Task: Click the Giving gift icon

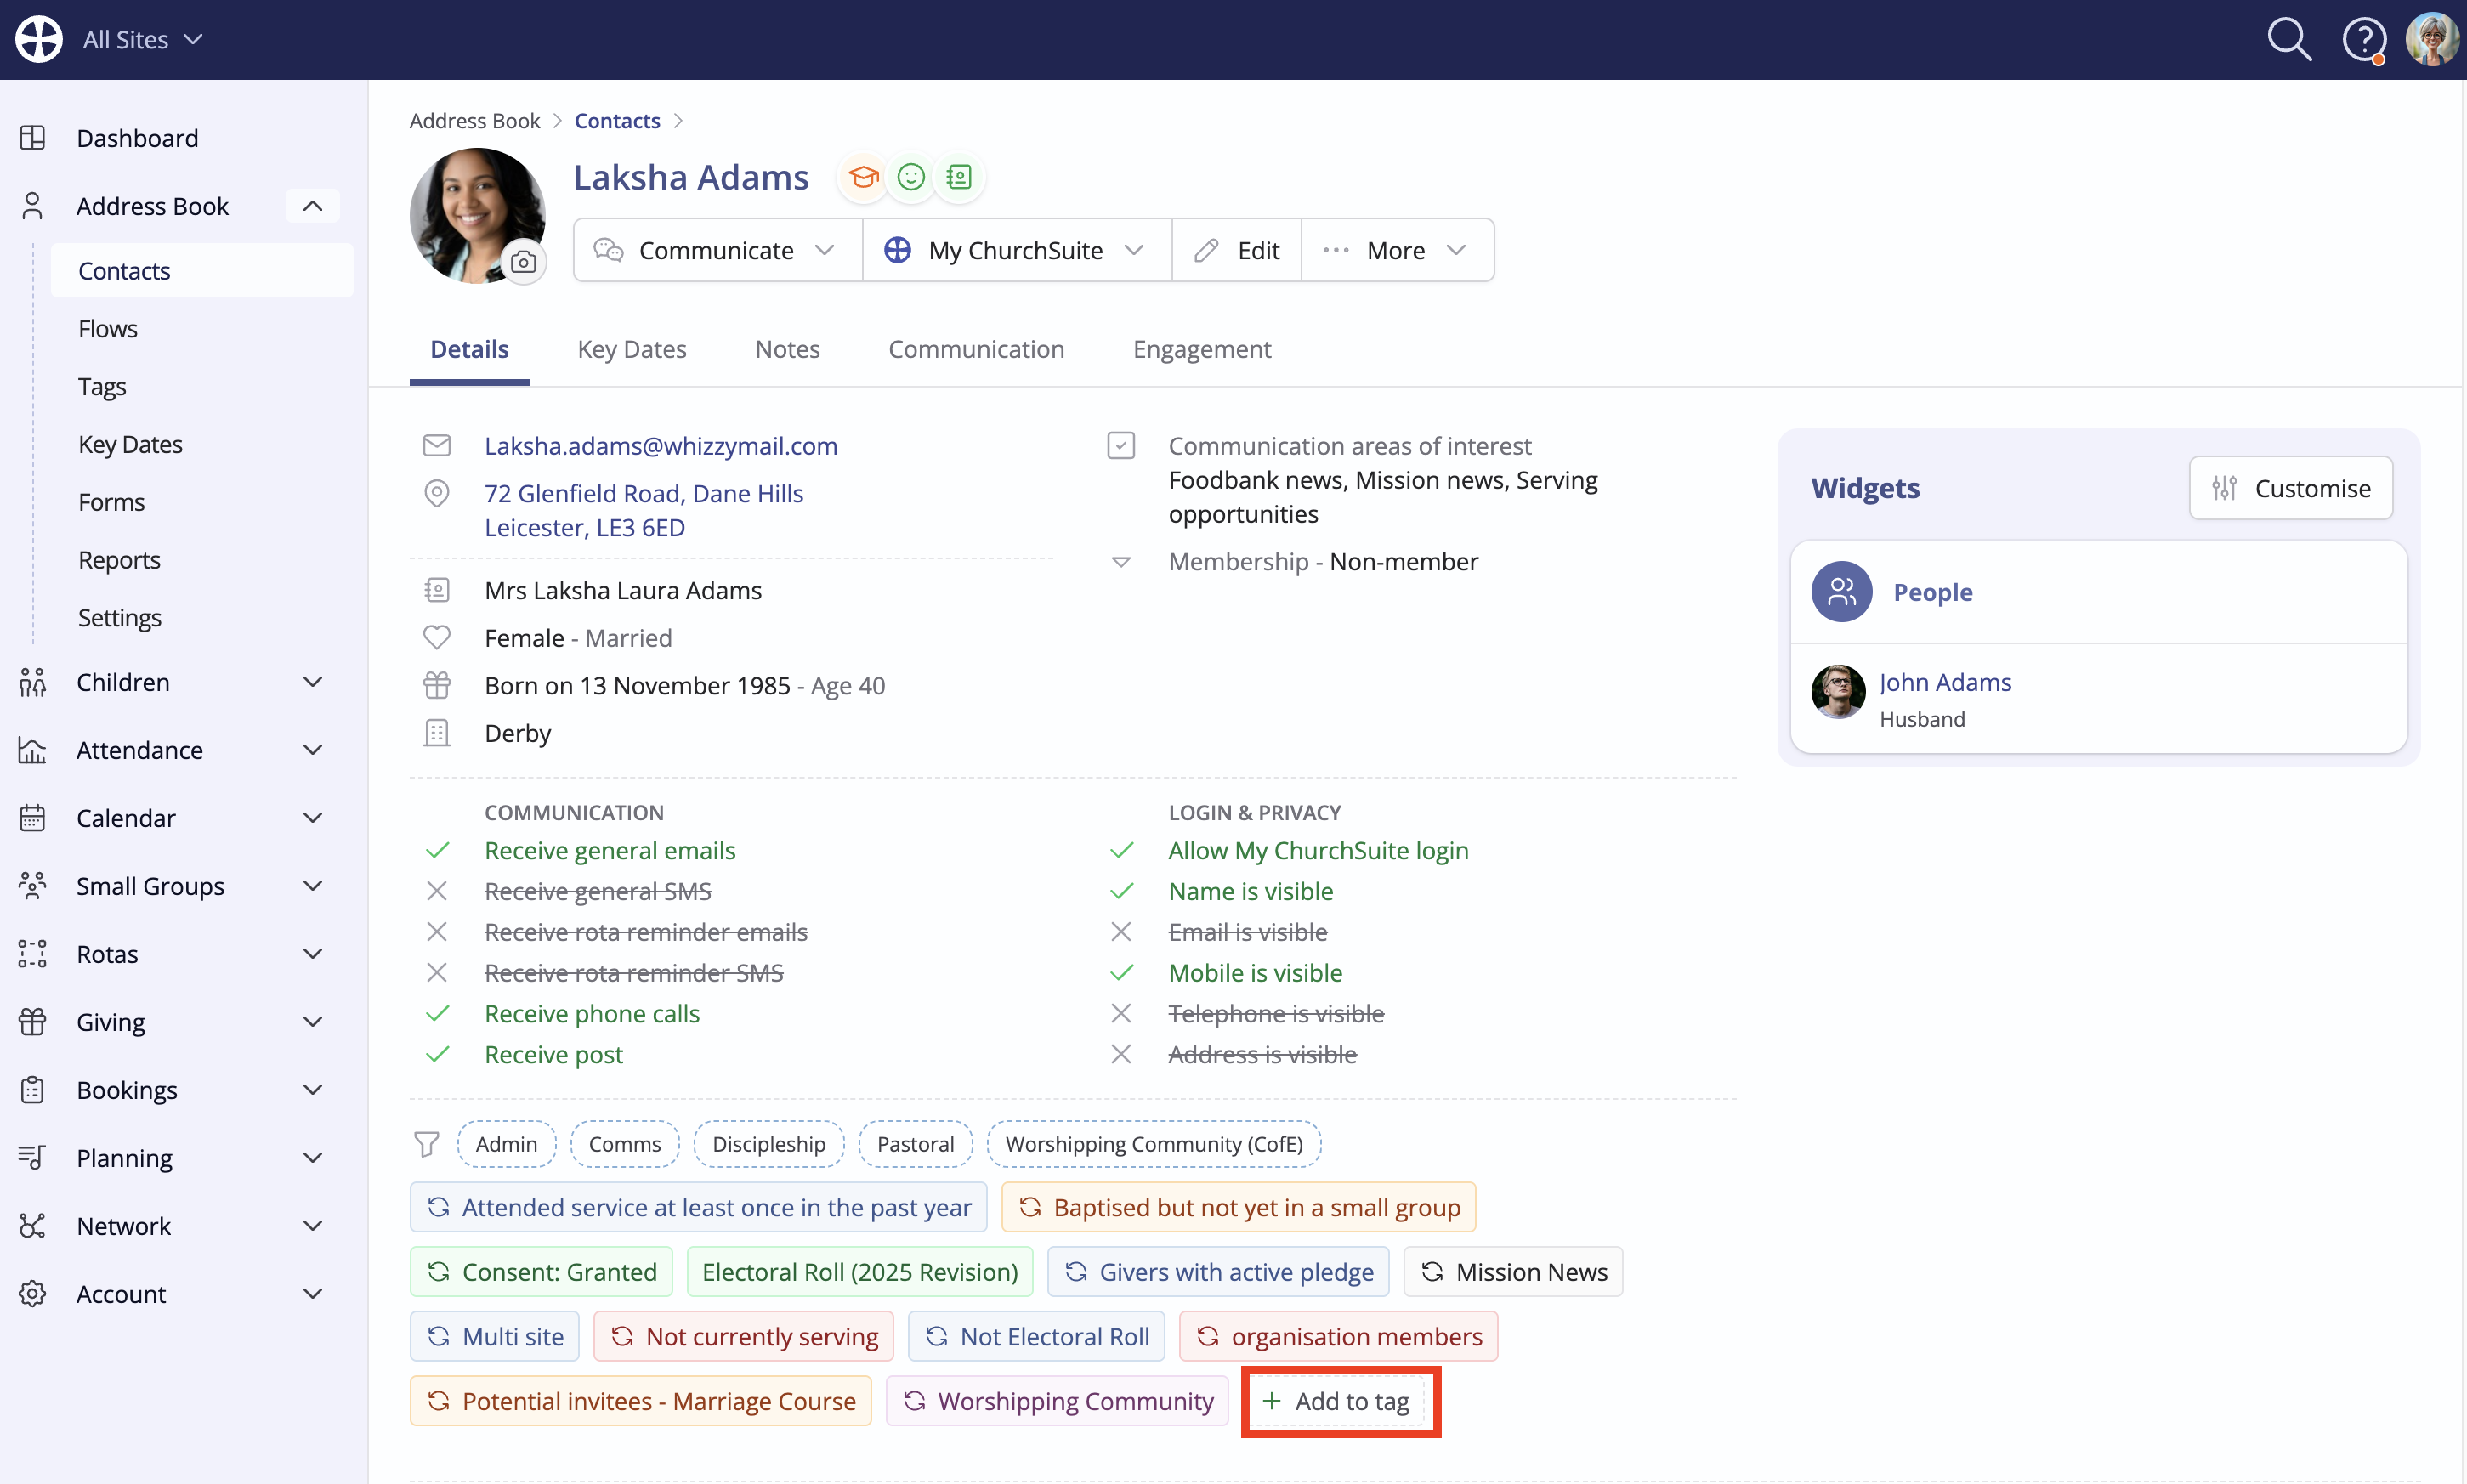Action: point(33,1022)
